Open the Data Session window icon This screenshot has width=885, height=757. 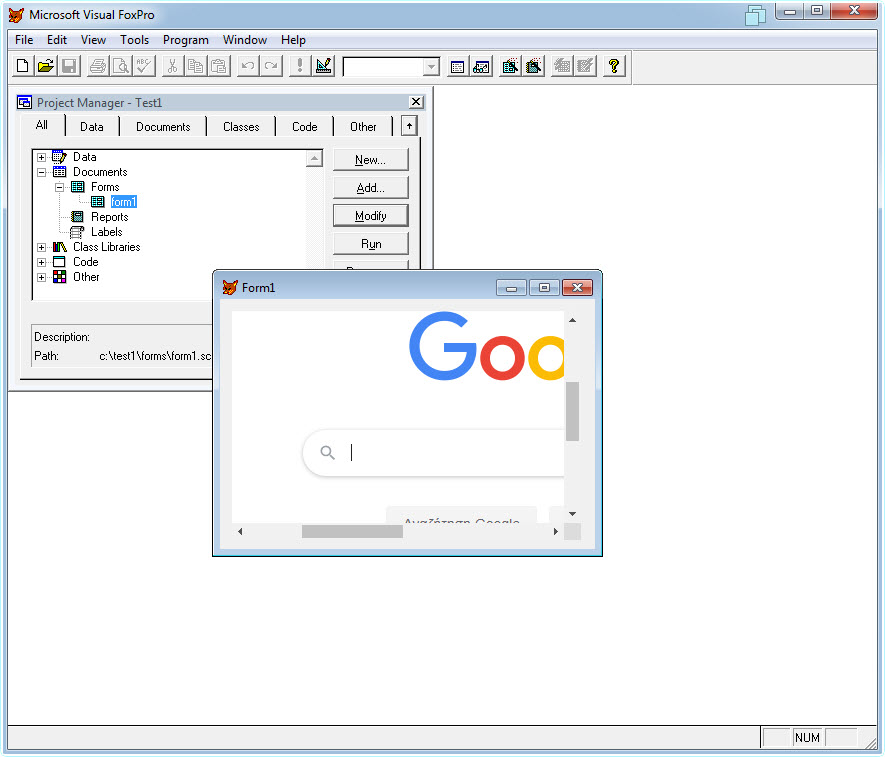(x=481, y=66)
